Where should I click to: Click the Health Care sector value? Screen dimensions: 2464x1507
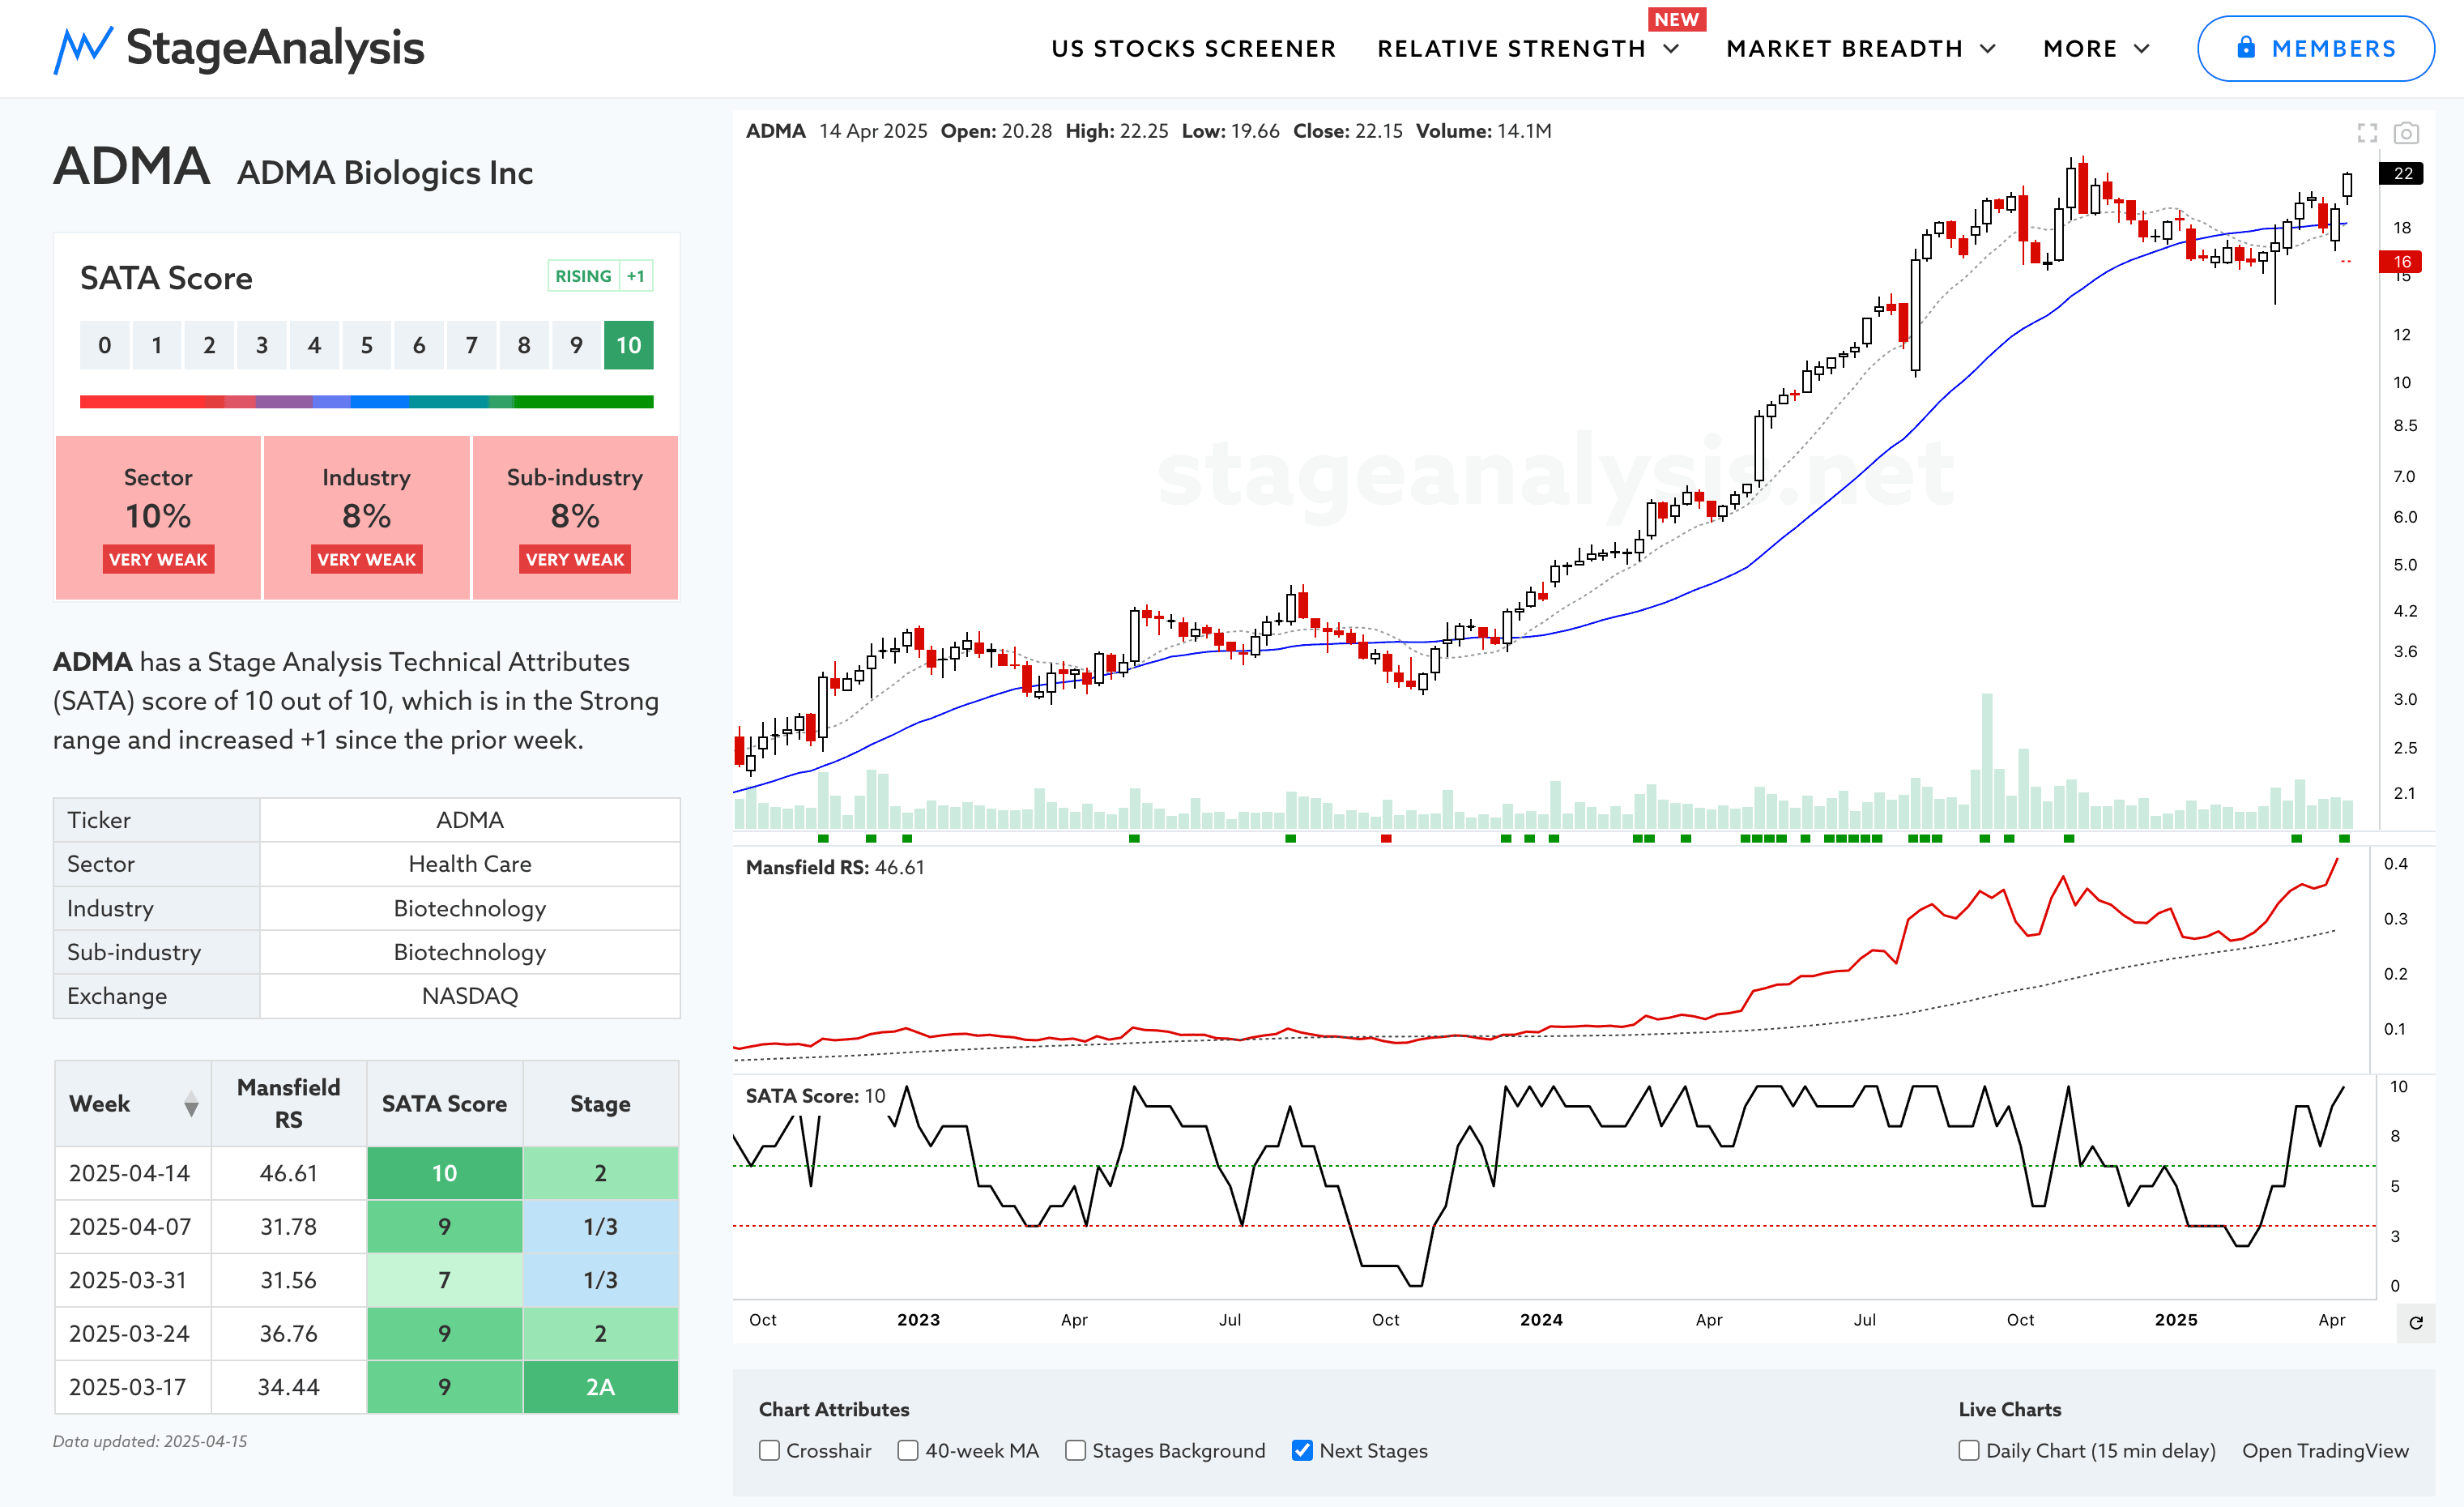(470, 864)
